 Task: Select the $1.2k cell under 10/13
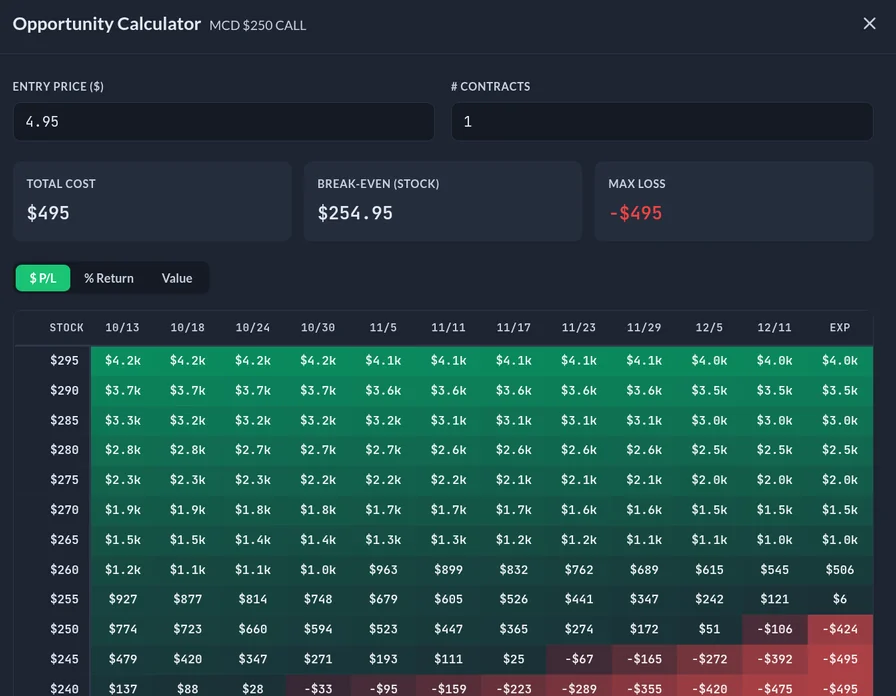[x=123, y=570]
